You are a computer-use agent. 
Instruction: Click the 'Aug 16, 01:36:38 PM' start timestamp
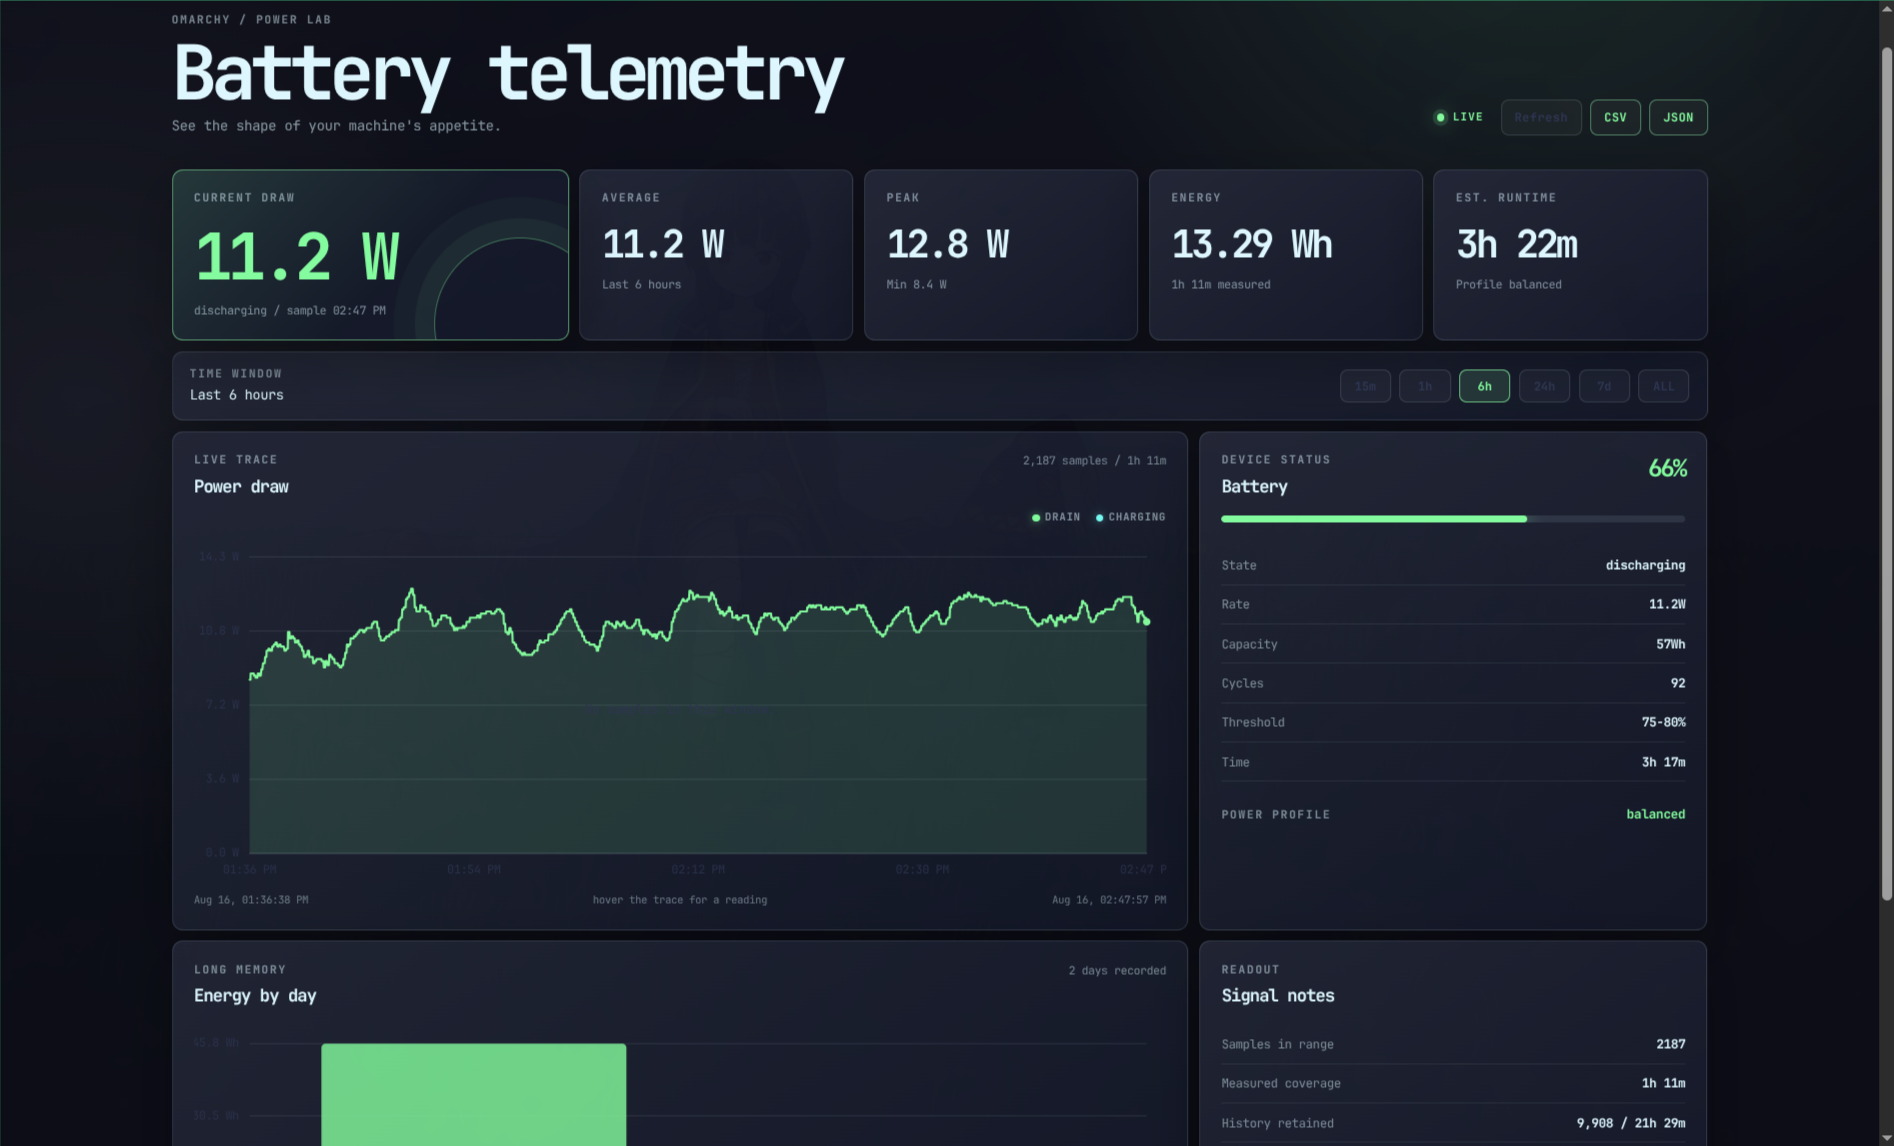(x=251, y=900)
